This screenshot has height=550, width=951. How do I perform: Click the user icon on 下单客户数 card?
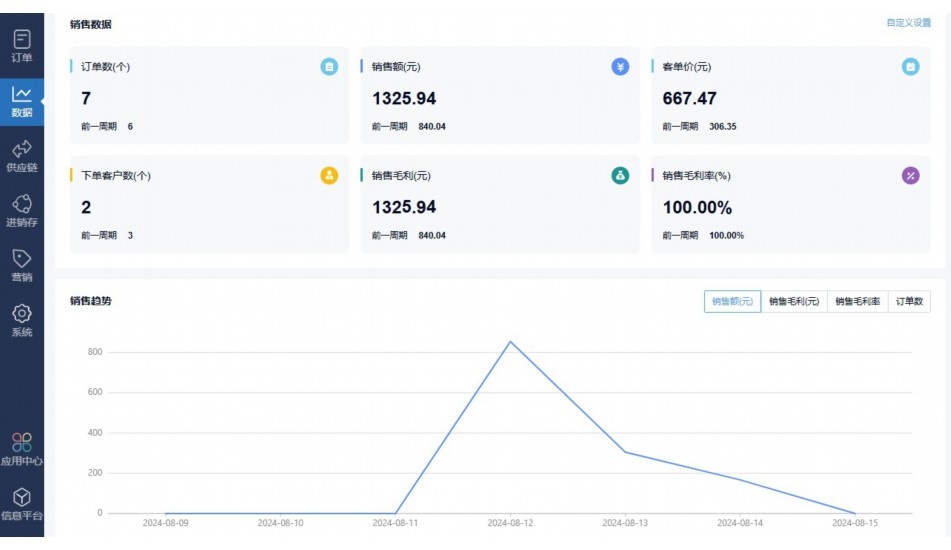329,176
